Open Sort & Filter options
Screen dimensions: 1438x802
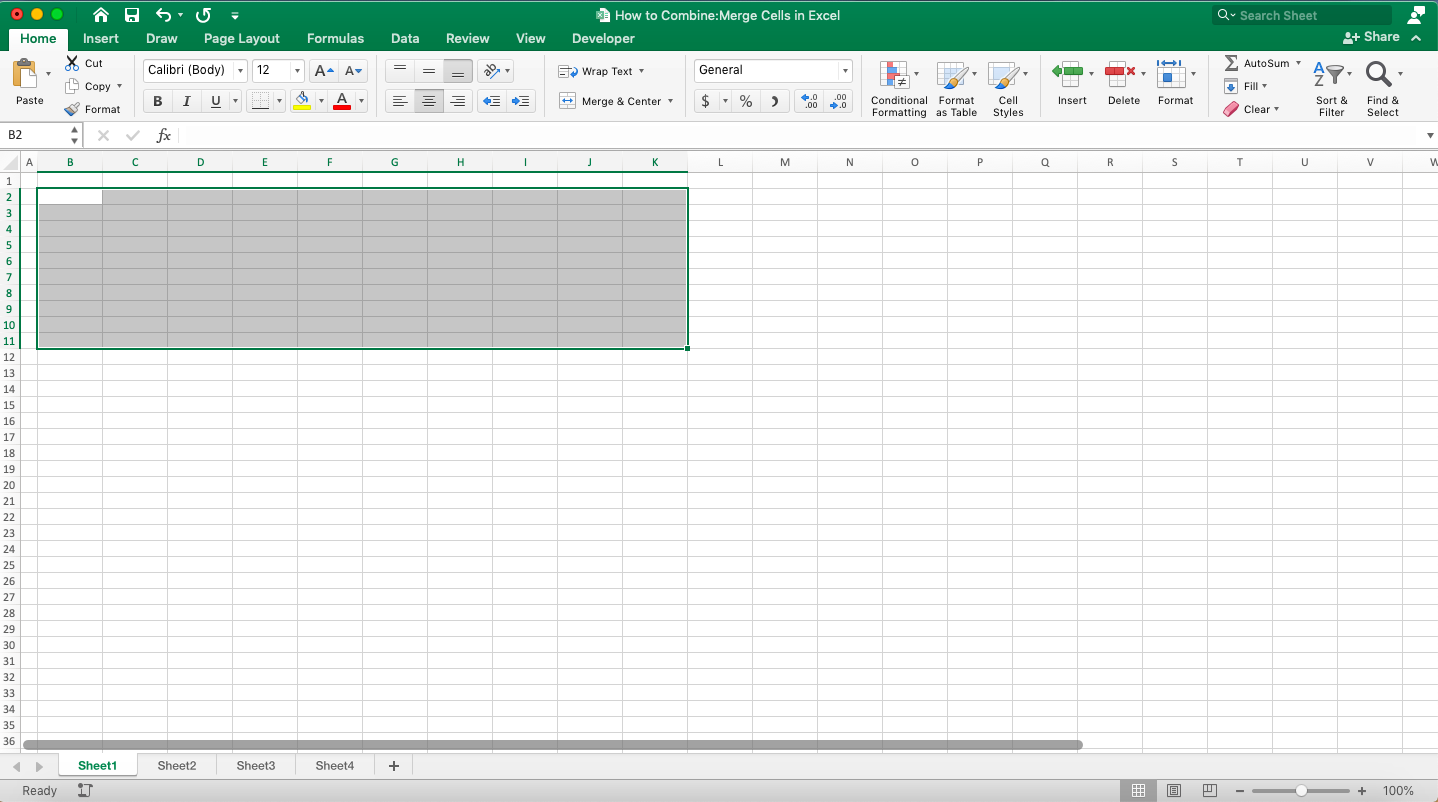click(x=1332, y=89)
